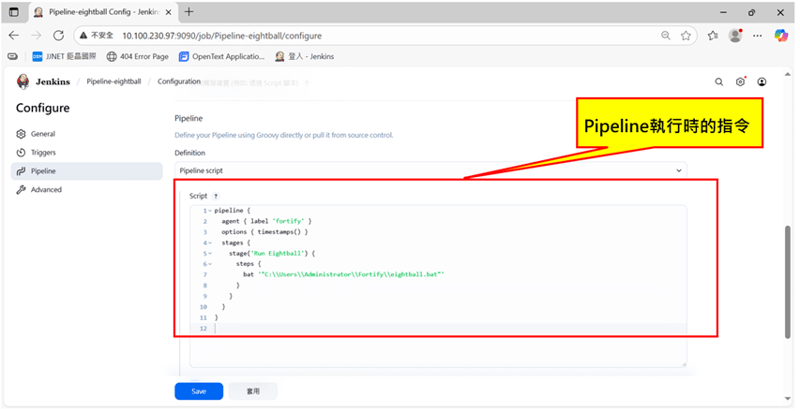Click the Script editor resize handle
This screenshot has height=412, width=800.
(x=683, y=364)
